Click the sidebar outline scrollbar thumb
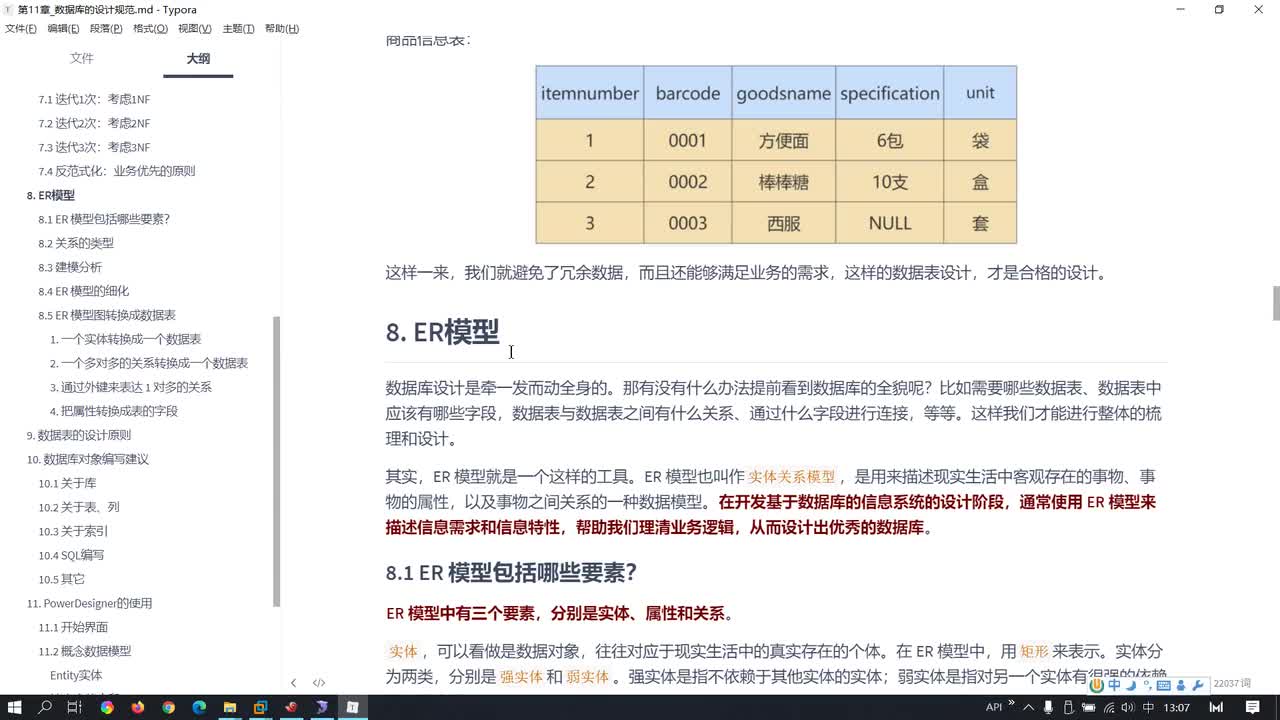The image size is (1280, 720). point(276,461)
